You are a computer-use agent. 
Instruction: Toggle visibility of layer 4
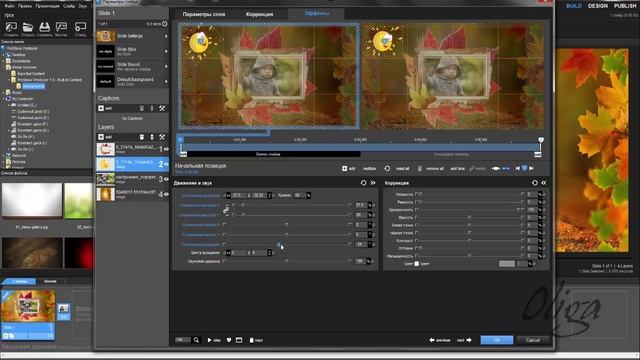pyautogui.click(x=166, y=194)
